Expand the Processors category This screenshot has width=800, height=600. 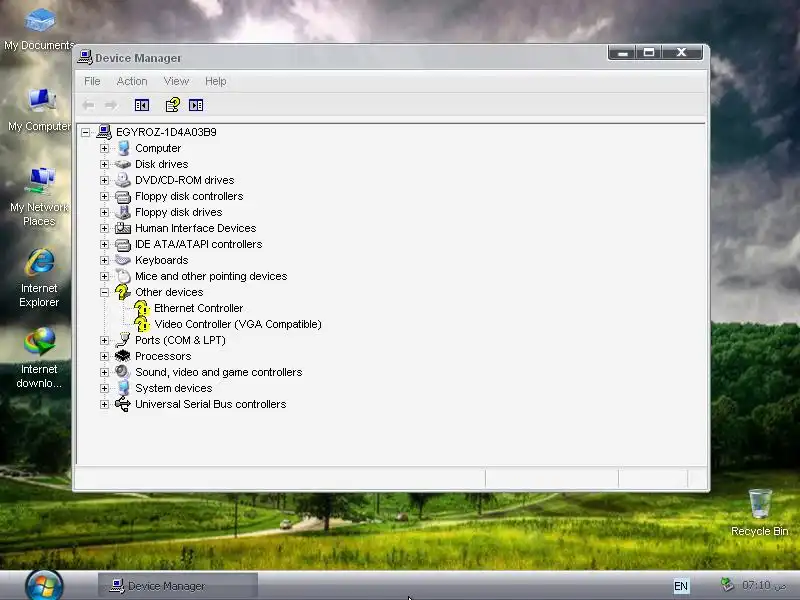105,356
